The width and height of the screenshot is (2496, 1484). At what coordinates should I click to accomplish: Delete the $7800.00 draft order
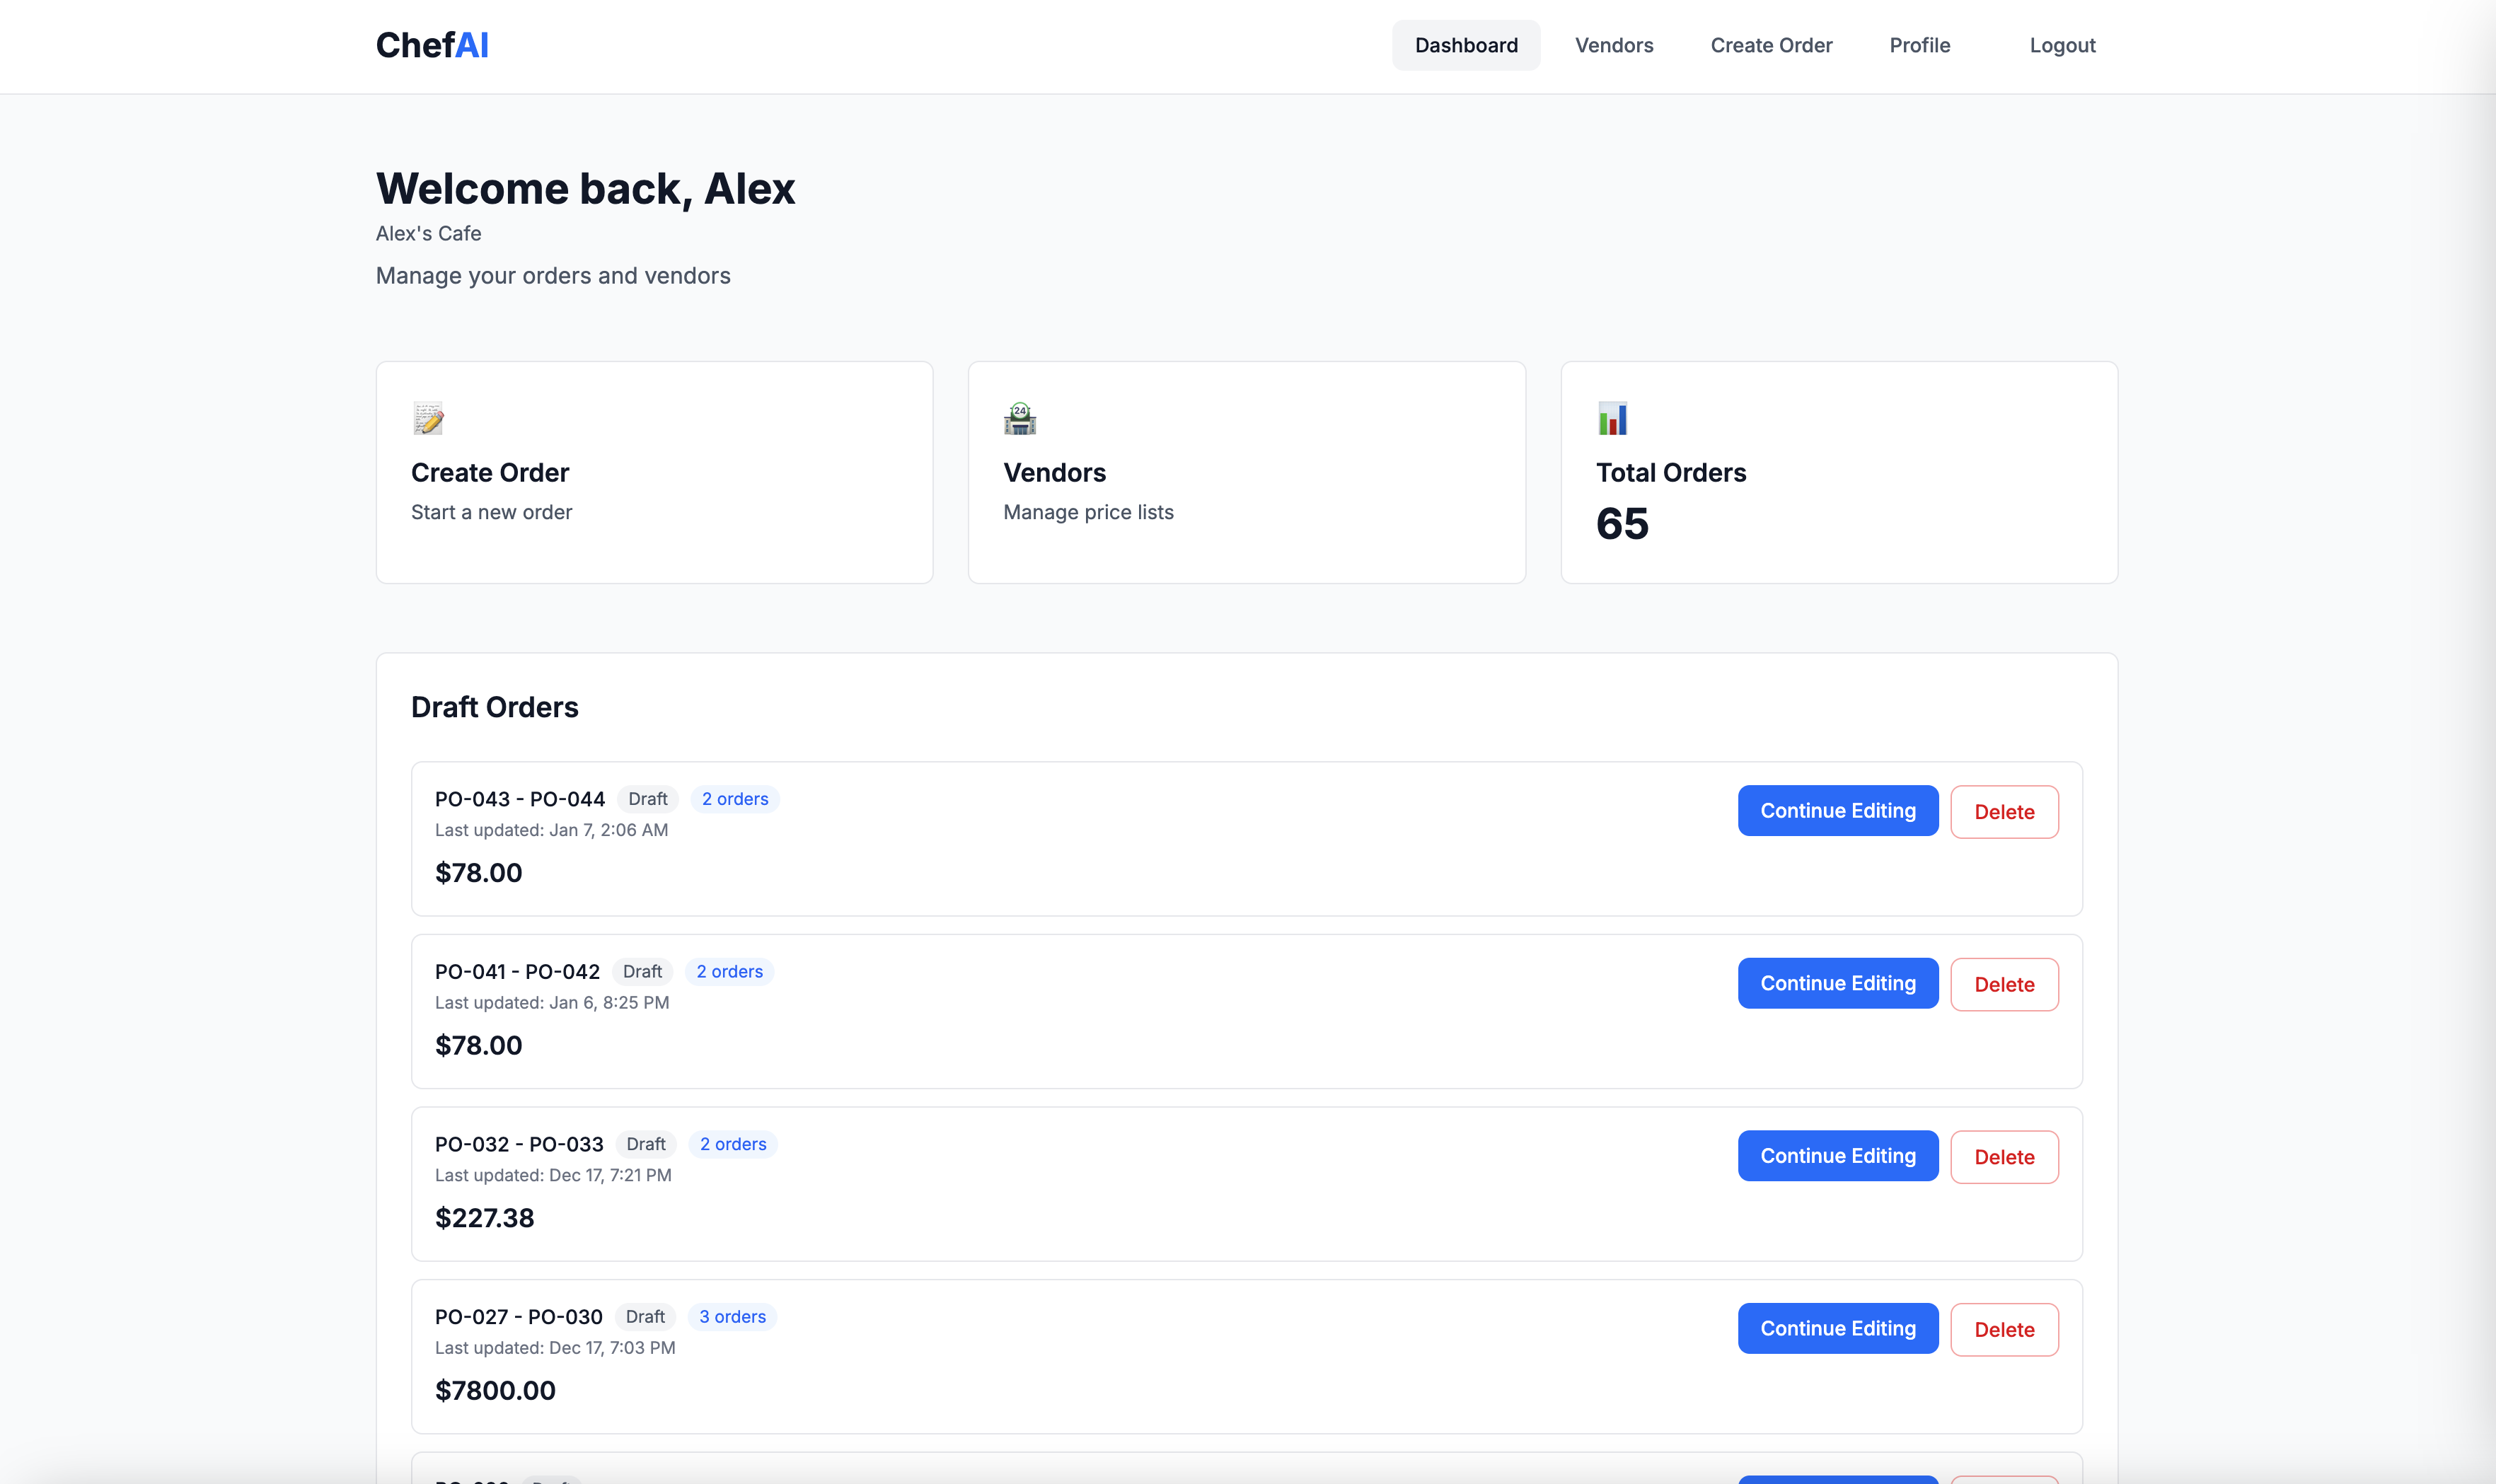coord(2003,1330)
